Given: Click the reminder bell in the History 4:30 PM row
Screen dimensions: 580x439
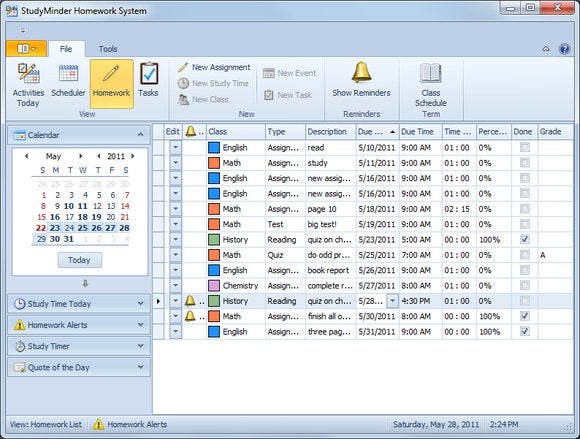Looking at the screenshot, I should tap(190, 301).
